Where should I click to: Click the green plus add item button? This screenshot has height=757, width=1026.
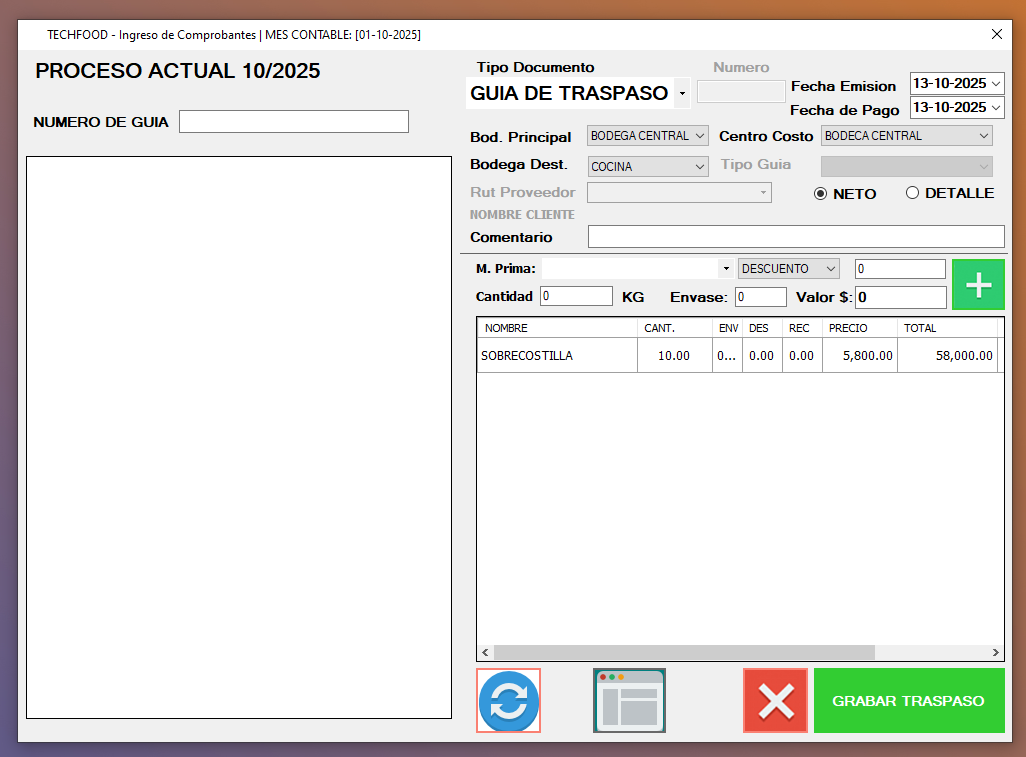coord(977,285)
